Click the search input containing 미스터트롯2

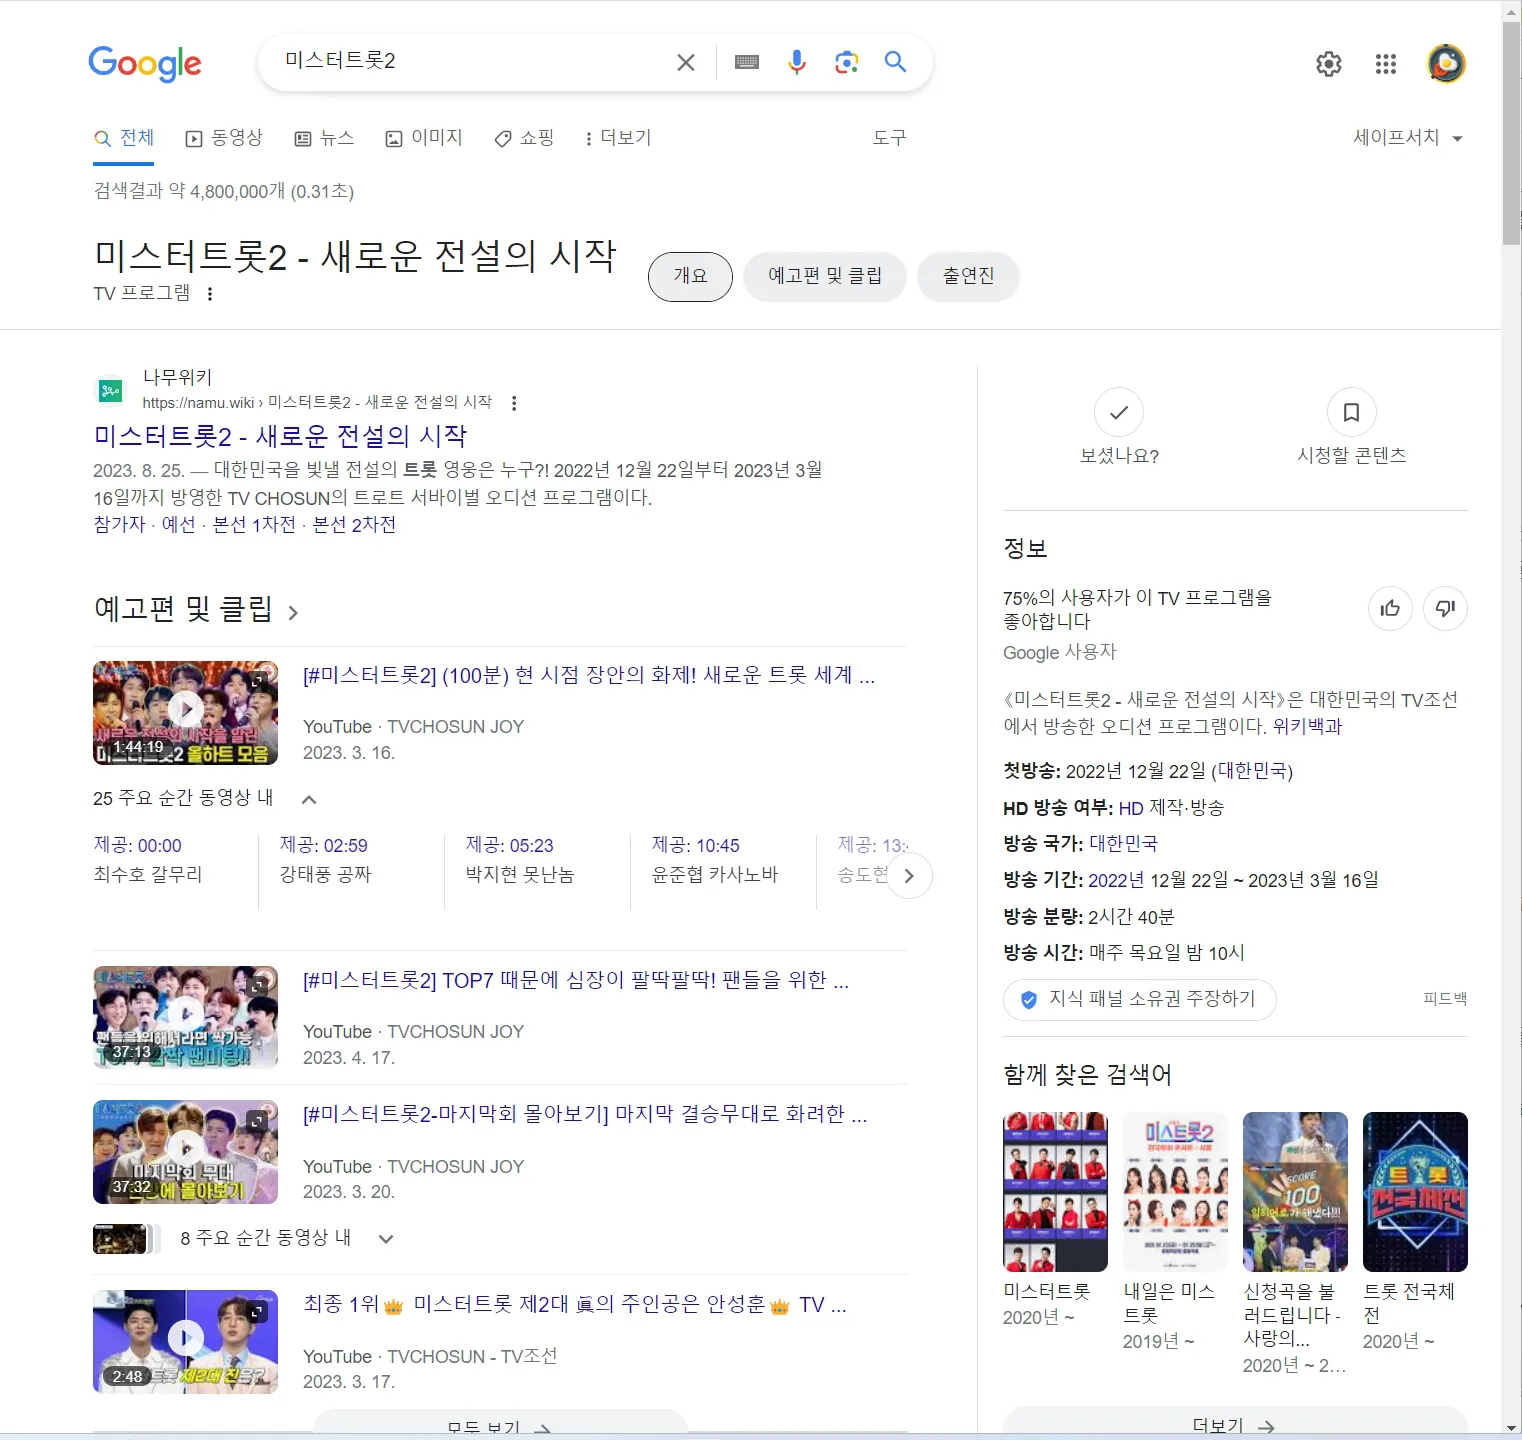[x=470, y=62]
